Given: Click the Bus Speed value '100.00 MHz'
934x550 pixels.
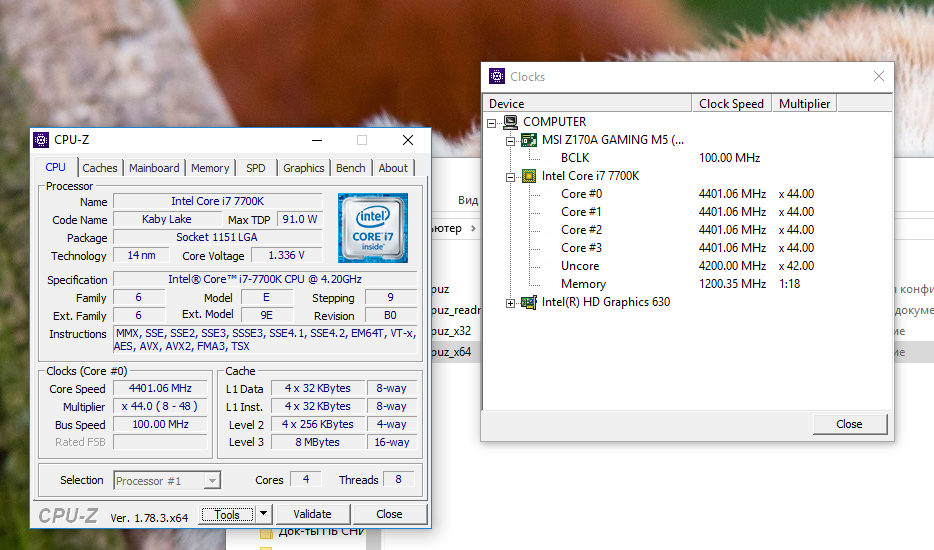Looking at the screenshot, I should [x=160, y=424].
